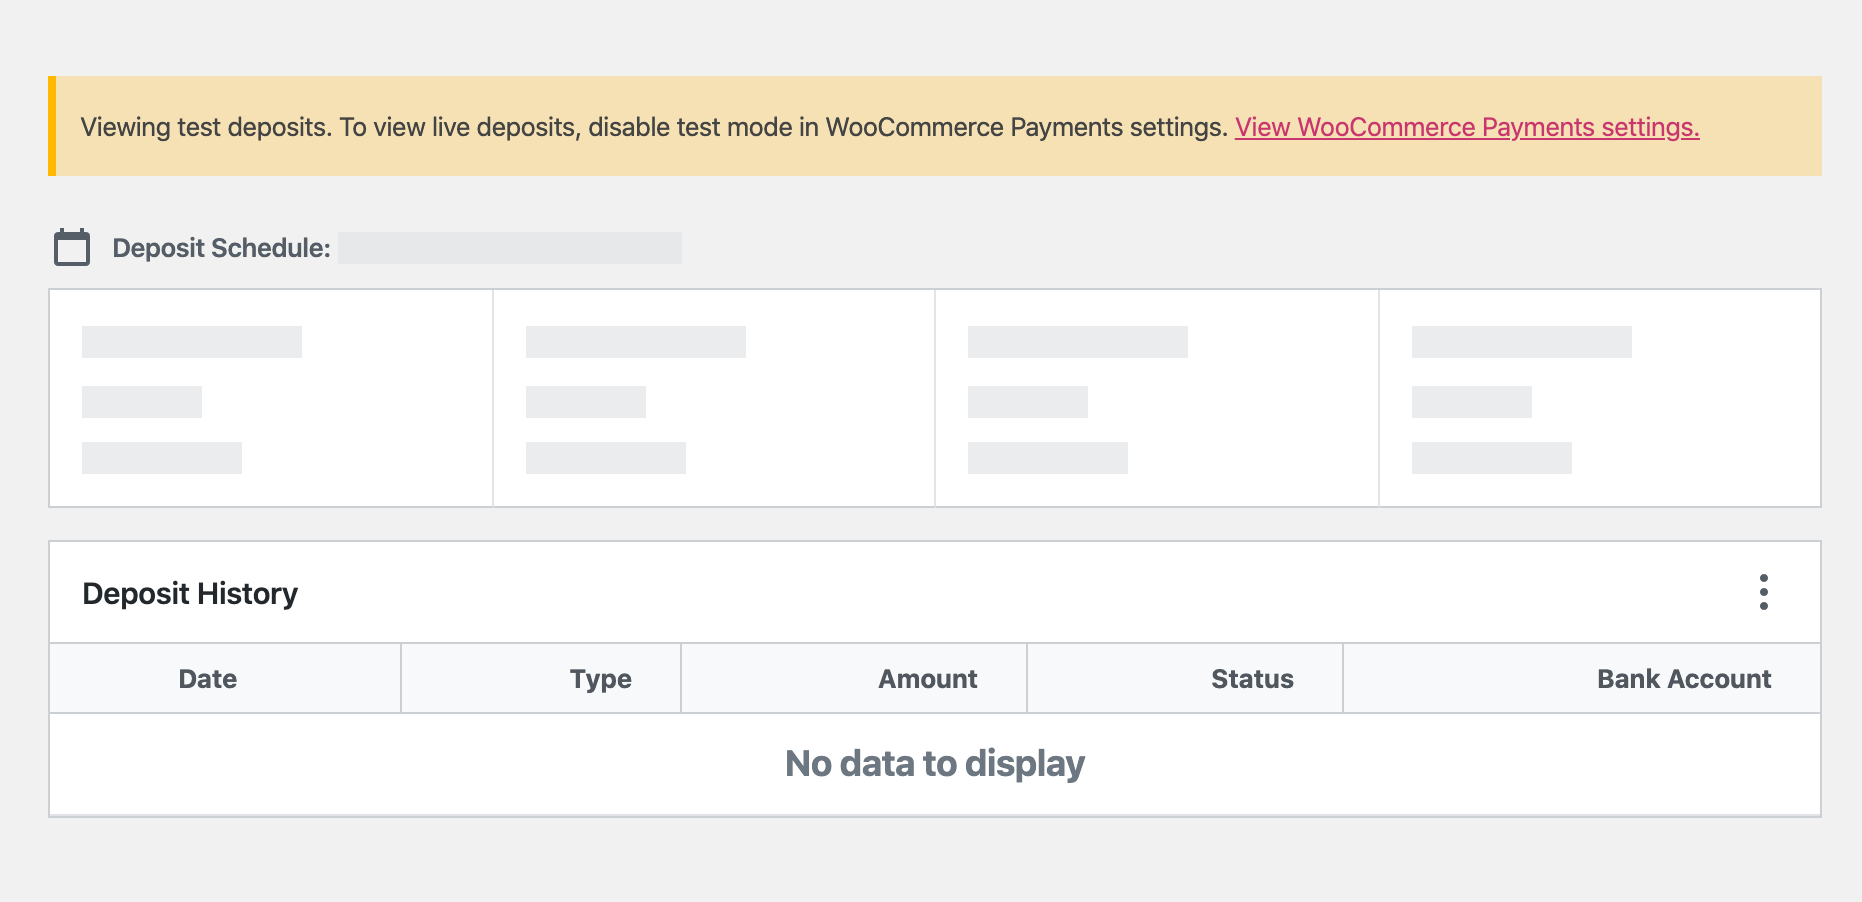Expand the Bank Account column header

point(1684,678)
